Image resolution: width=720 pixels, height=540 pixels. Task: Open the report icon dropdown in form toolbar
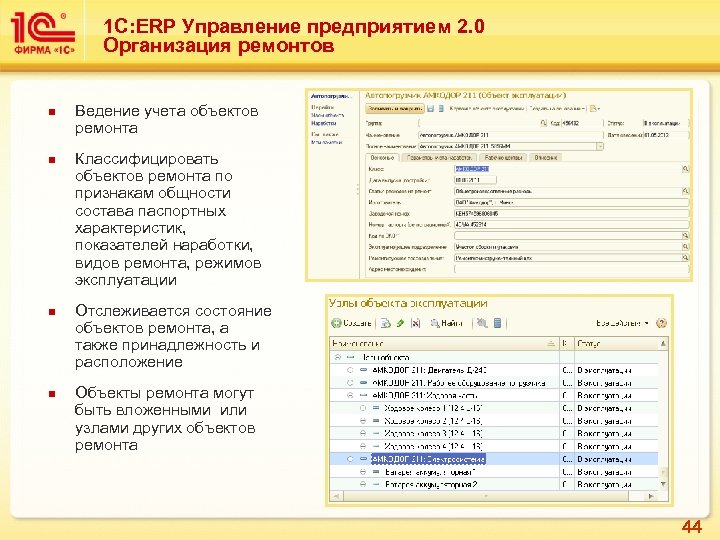click(x=595, y=109)
